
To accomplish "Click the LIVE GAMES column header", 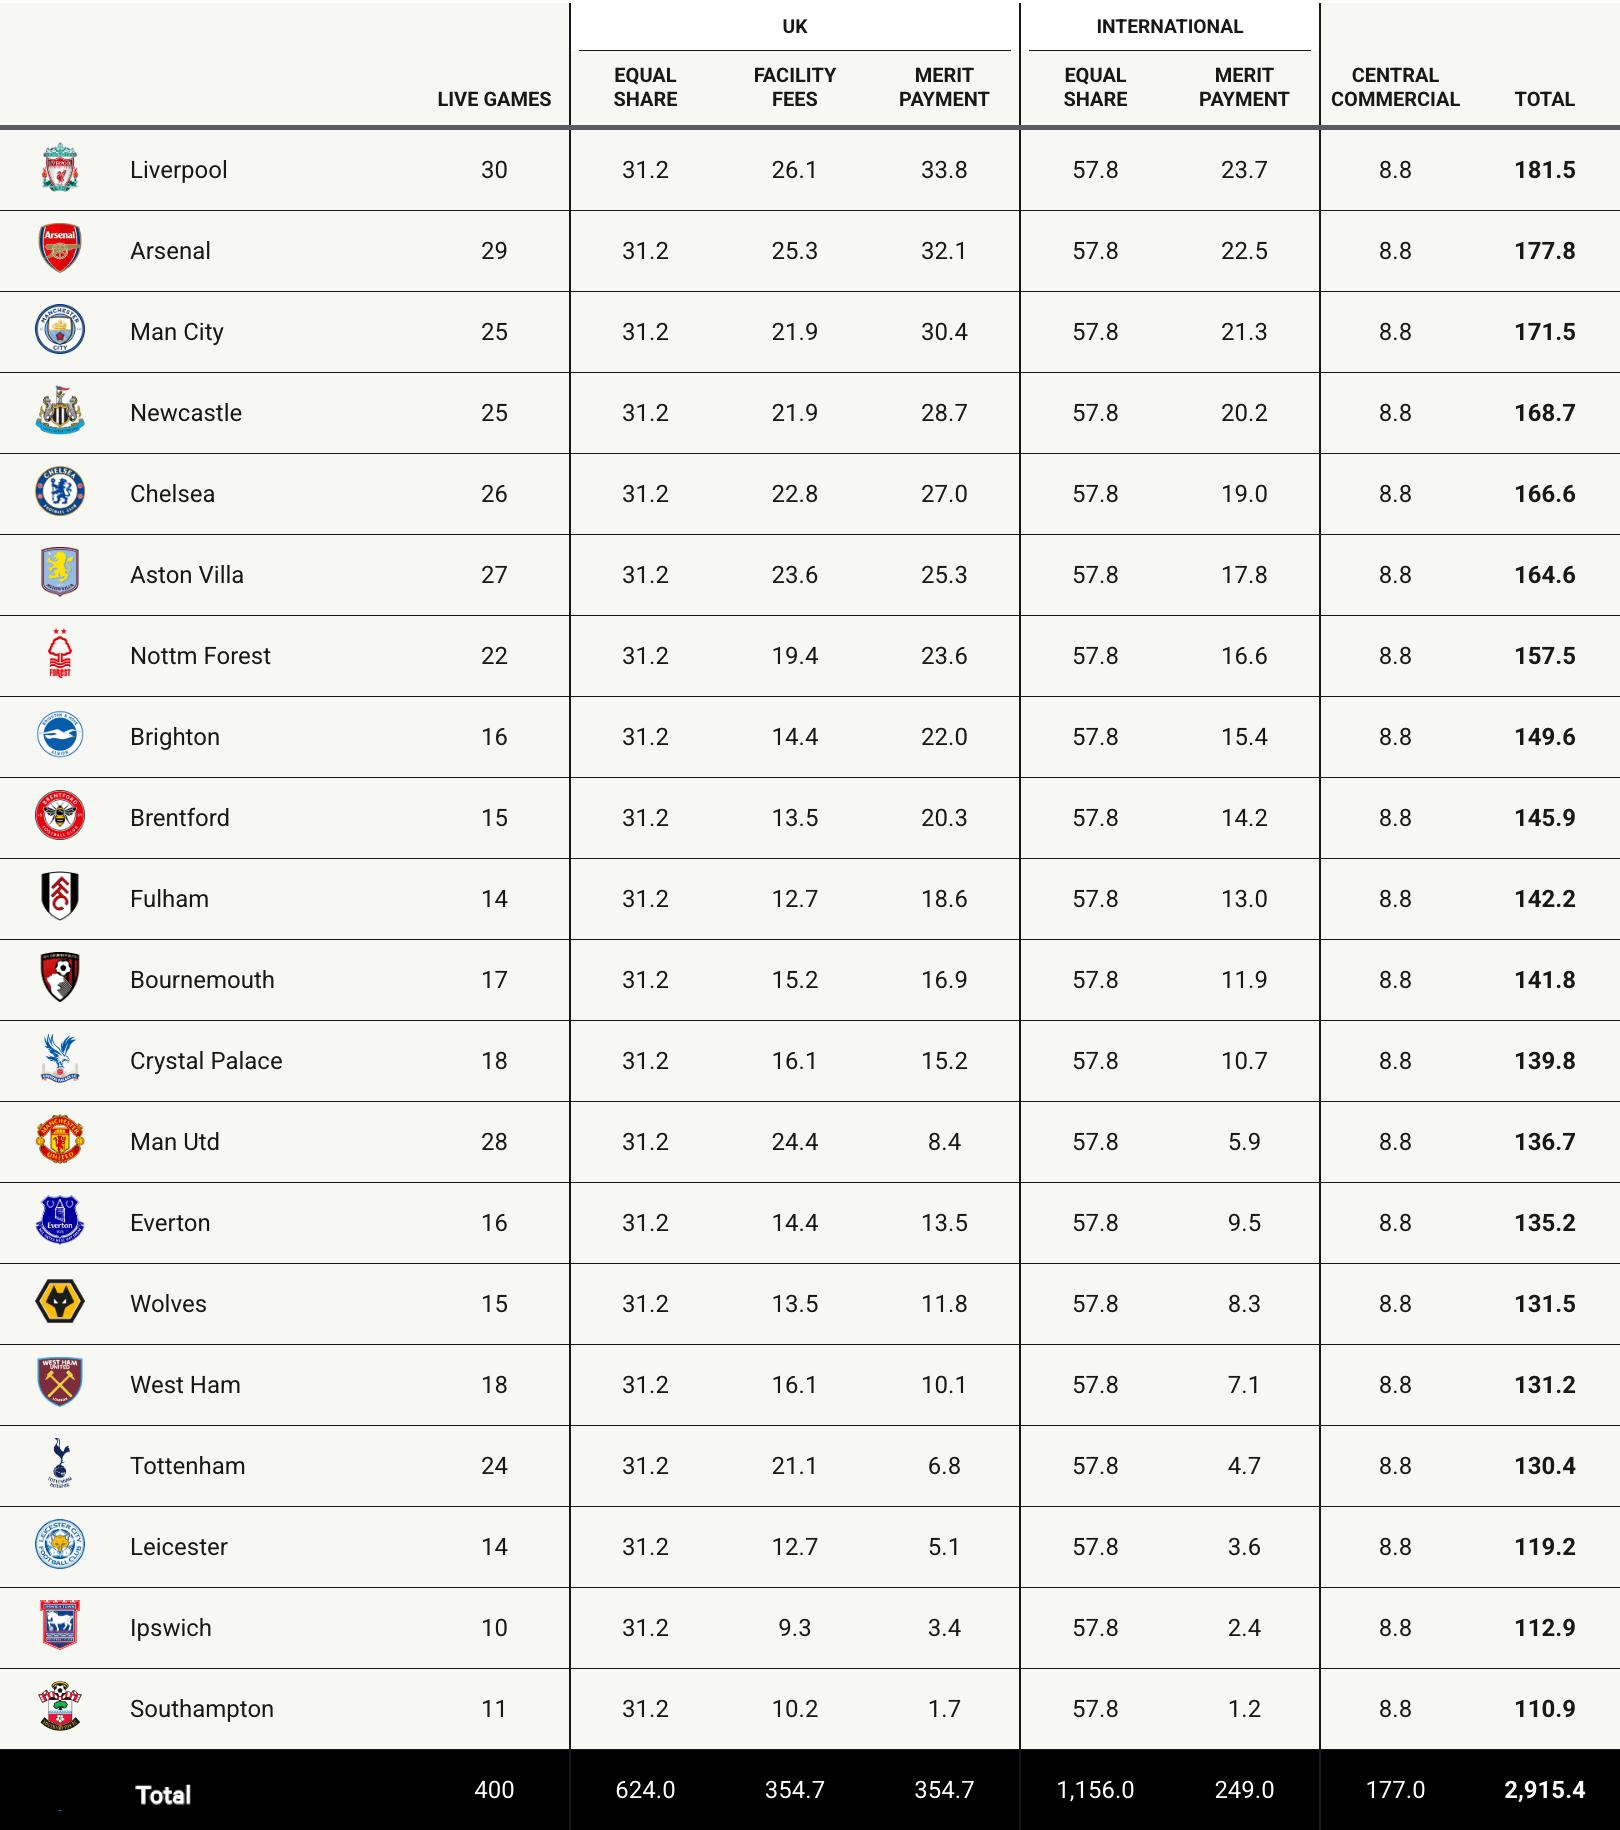I will 494,99.
